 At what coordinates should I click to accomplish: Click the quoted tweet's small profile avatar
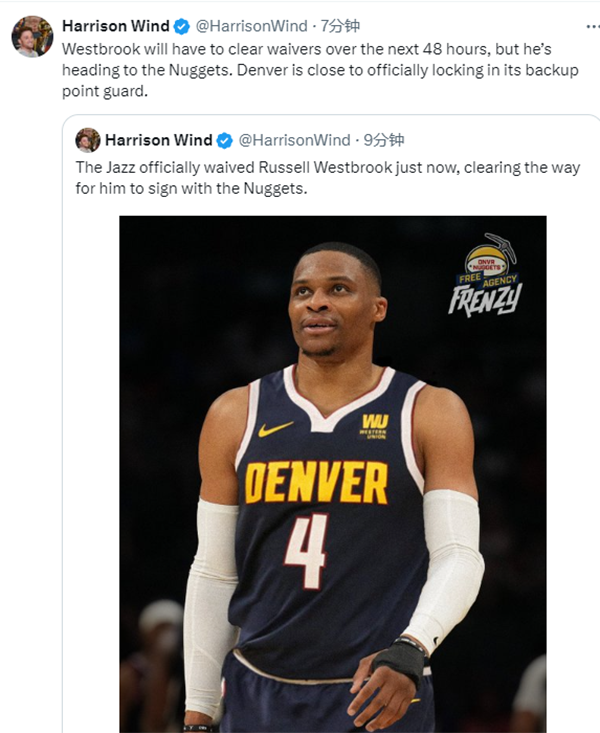click(88, 140)
